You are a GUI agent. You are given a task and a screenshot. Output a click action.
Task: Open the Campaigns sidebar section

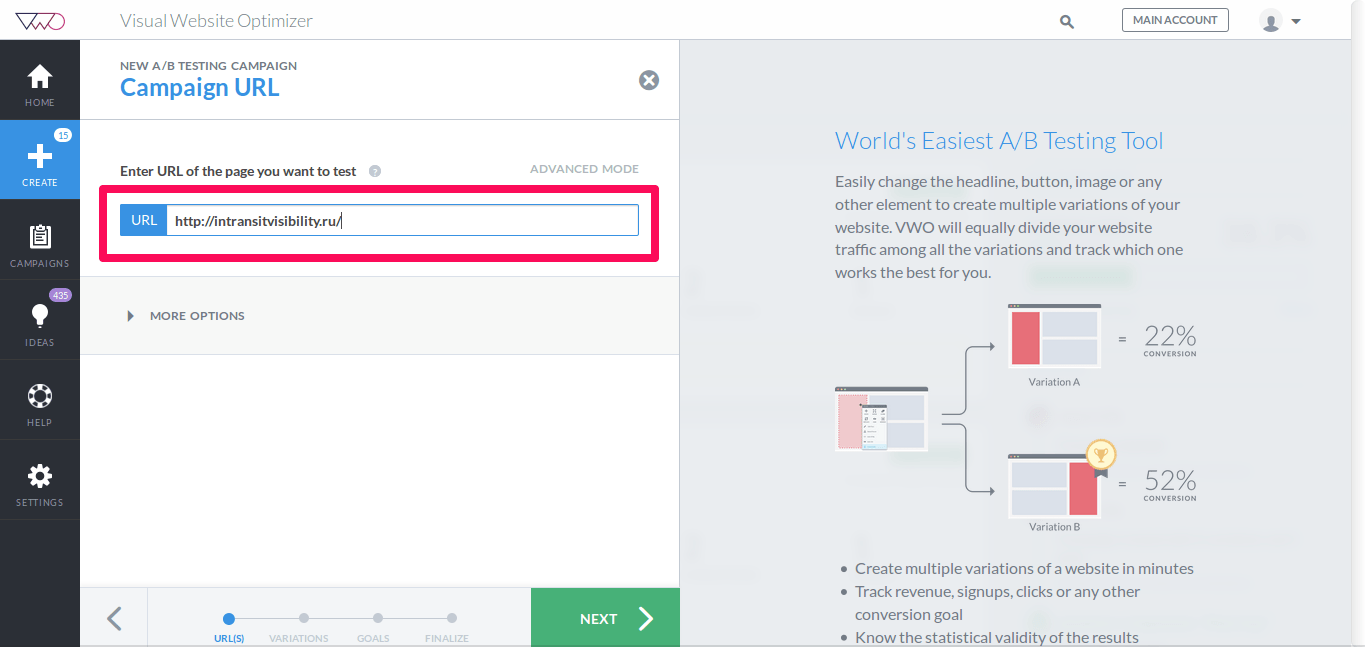click(x=40, y=240)
